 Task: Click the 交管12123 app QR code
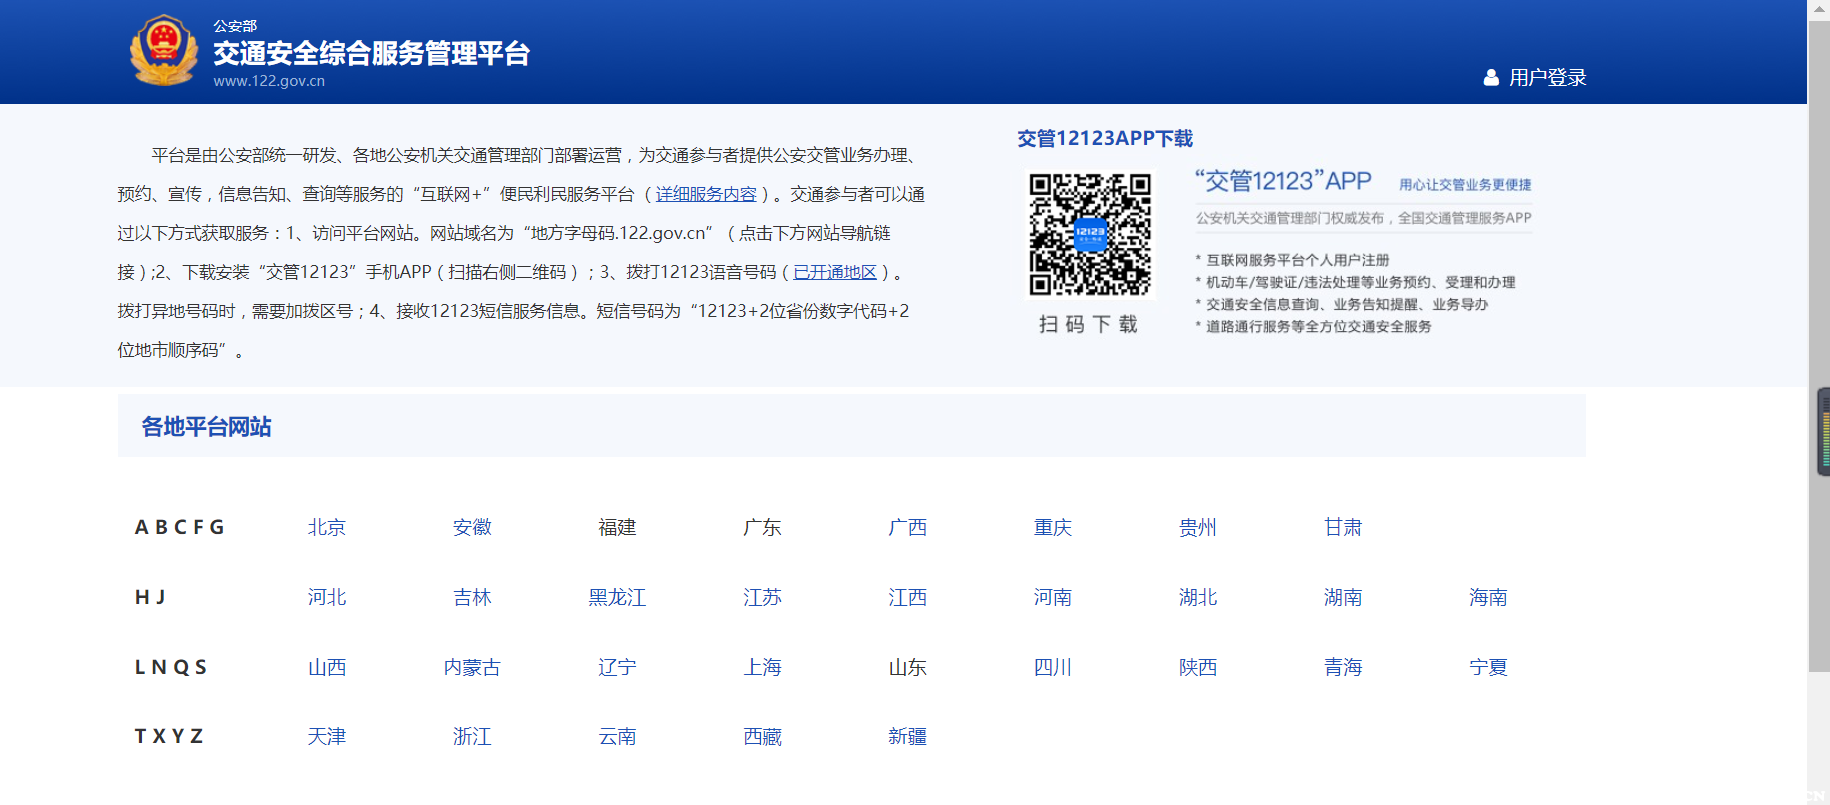click(x=1090, y=235)
